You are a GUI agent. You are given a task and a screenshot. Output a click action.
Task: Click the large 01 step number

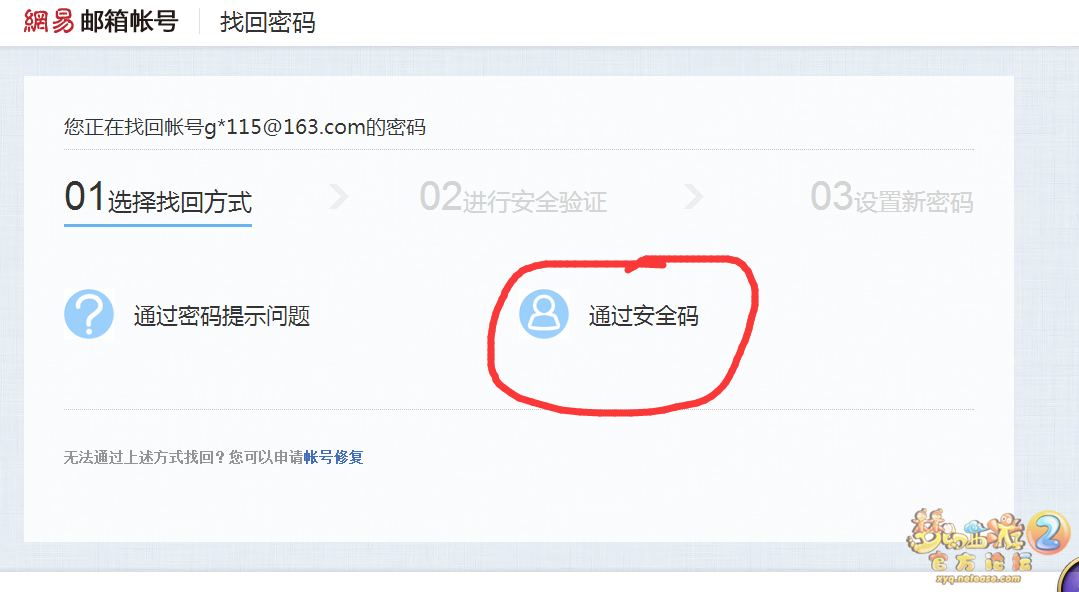point(85,196)
